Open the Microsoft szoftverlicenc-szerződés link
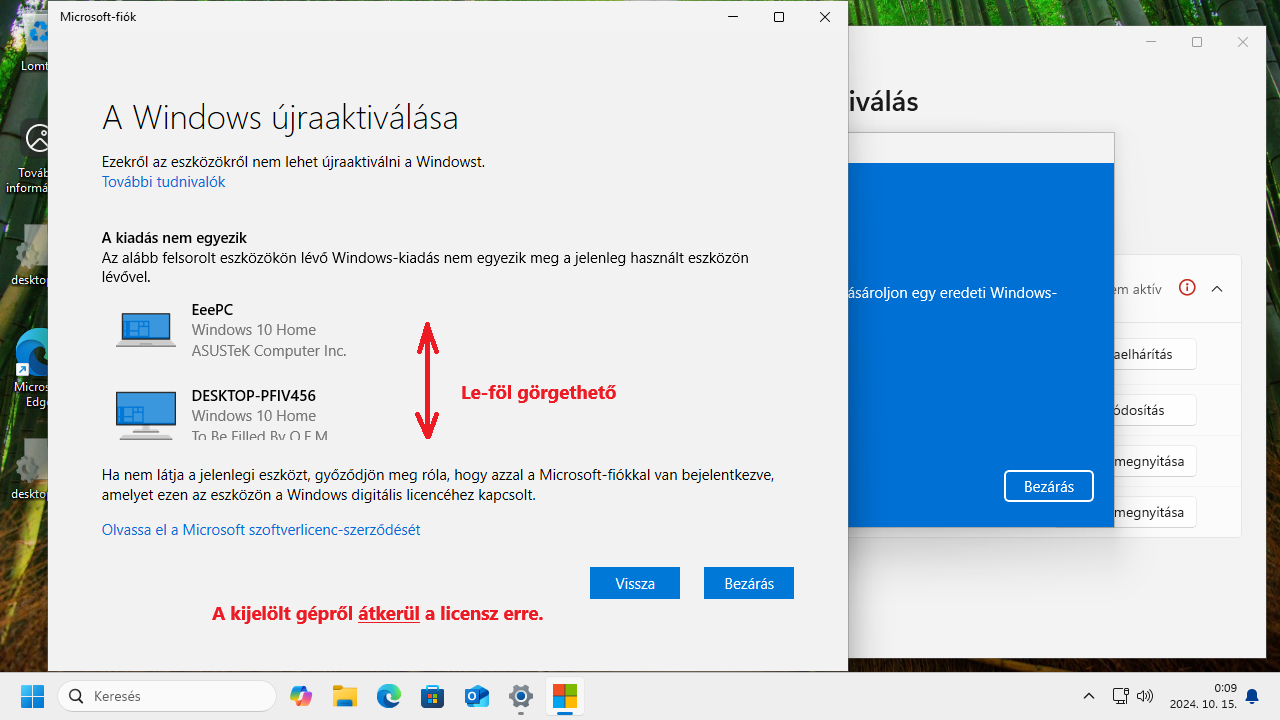 point(261,530)
